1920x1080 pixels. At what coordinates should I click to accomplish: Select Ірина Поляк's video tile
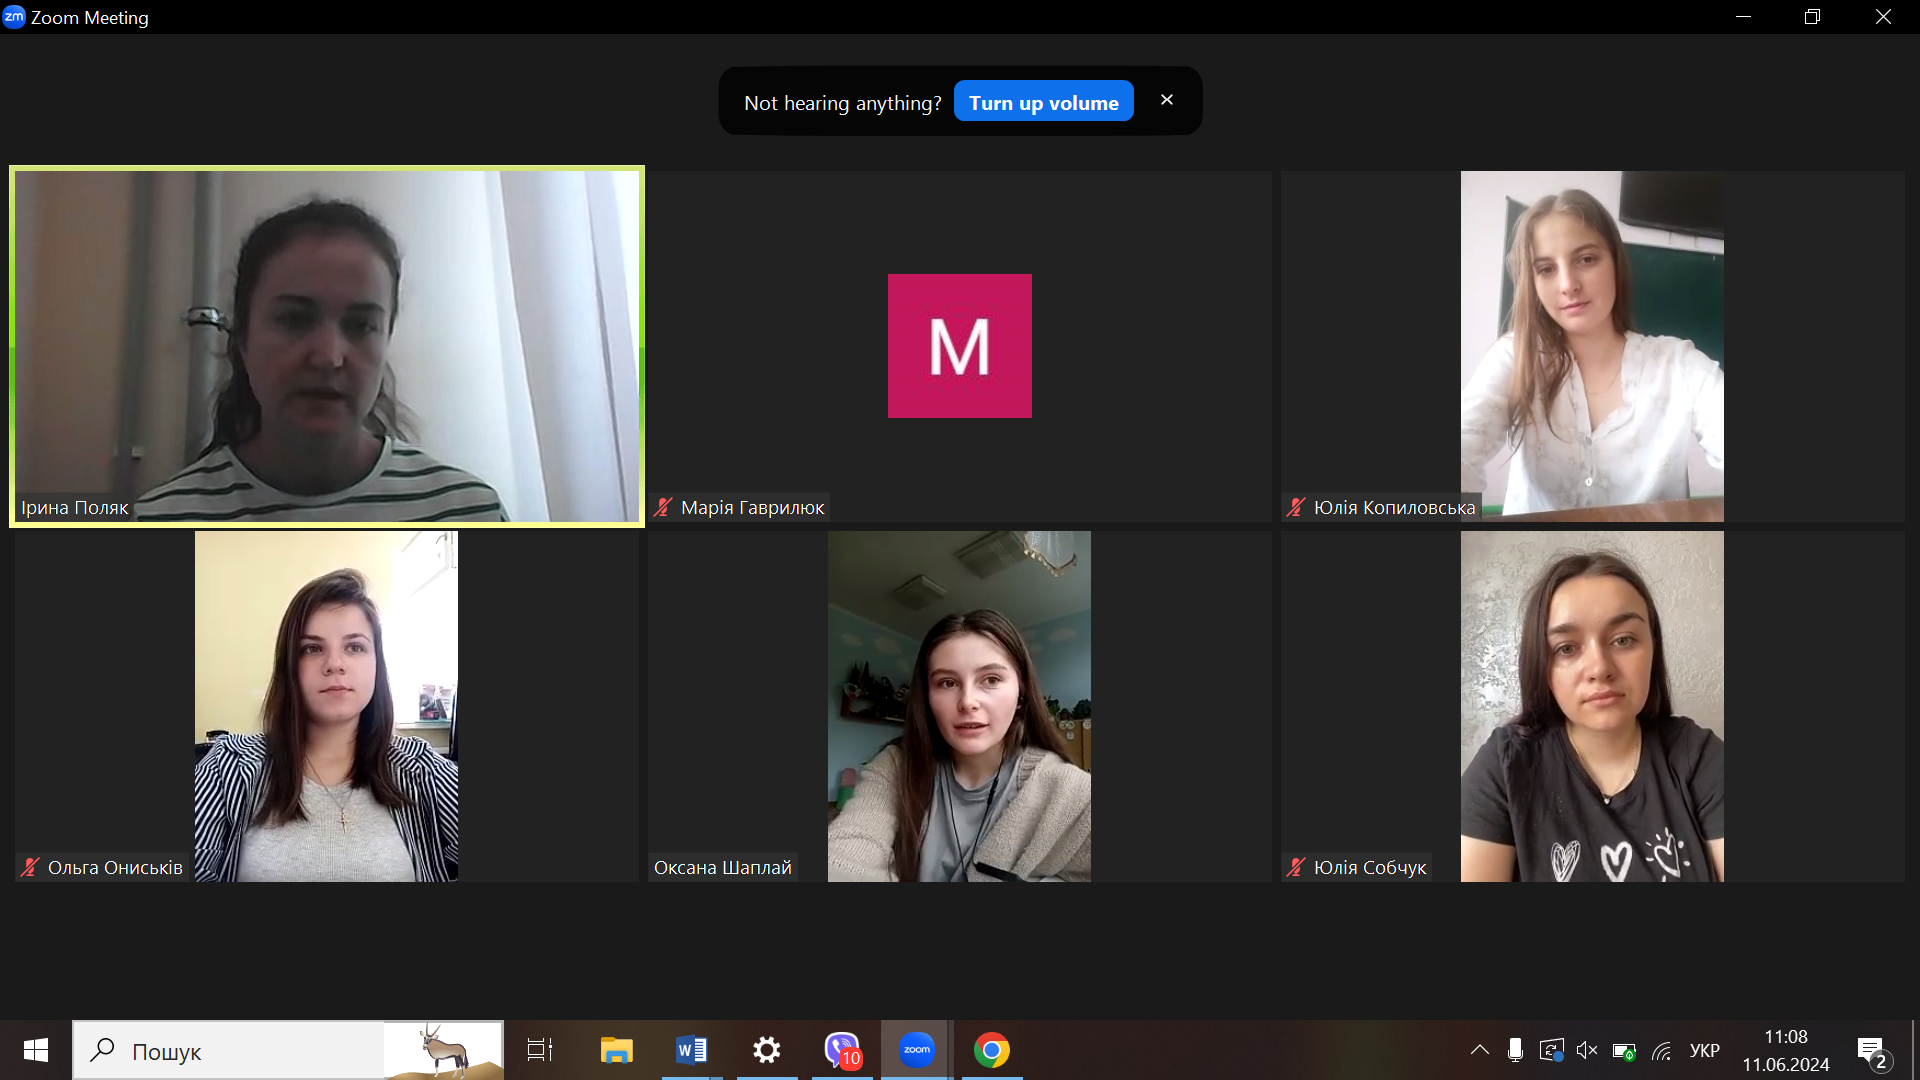pos(327,346)
